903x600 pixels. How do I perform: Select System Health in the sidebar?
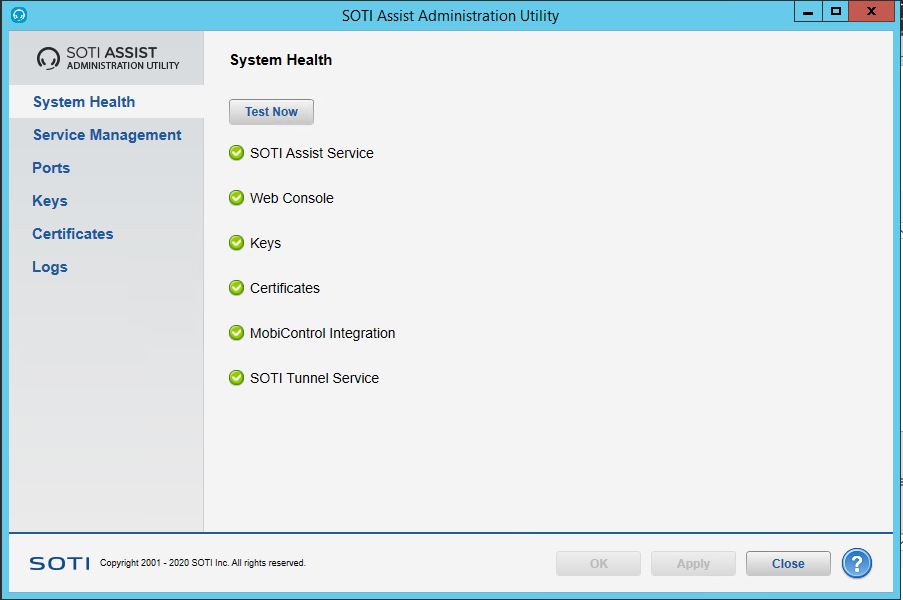84,102
